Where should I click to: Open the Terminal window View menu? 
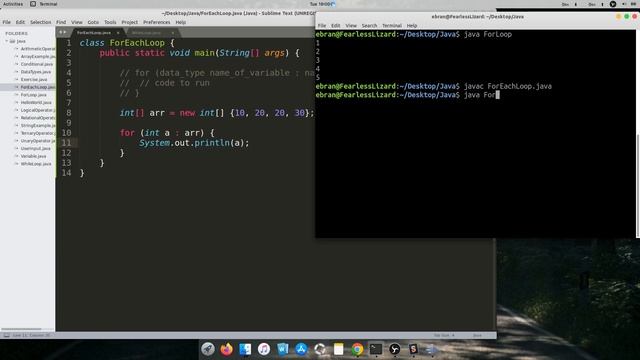[x=351, y=25]
